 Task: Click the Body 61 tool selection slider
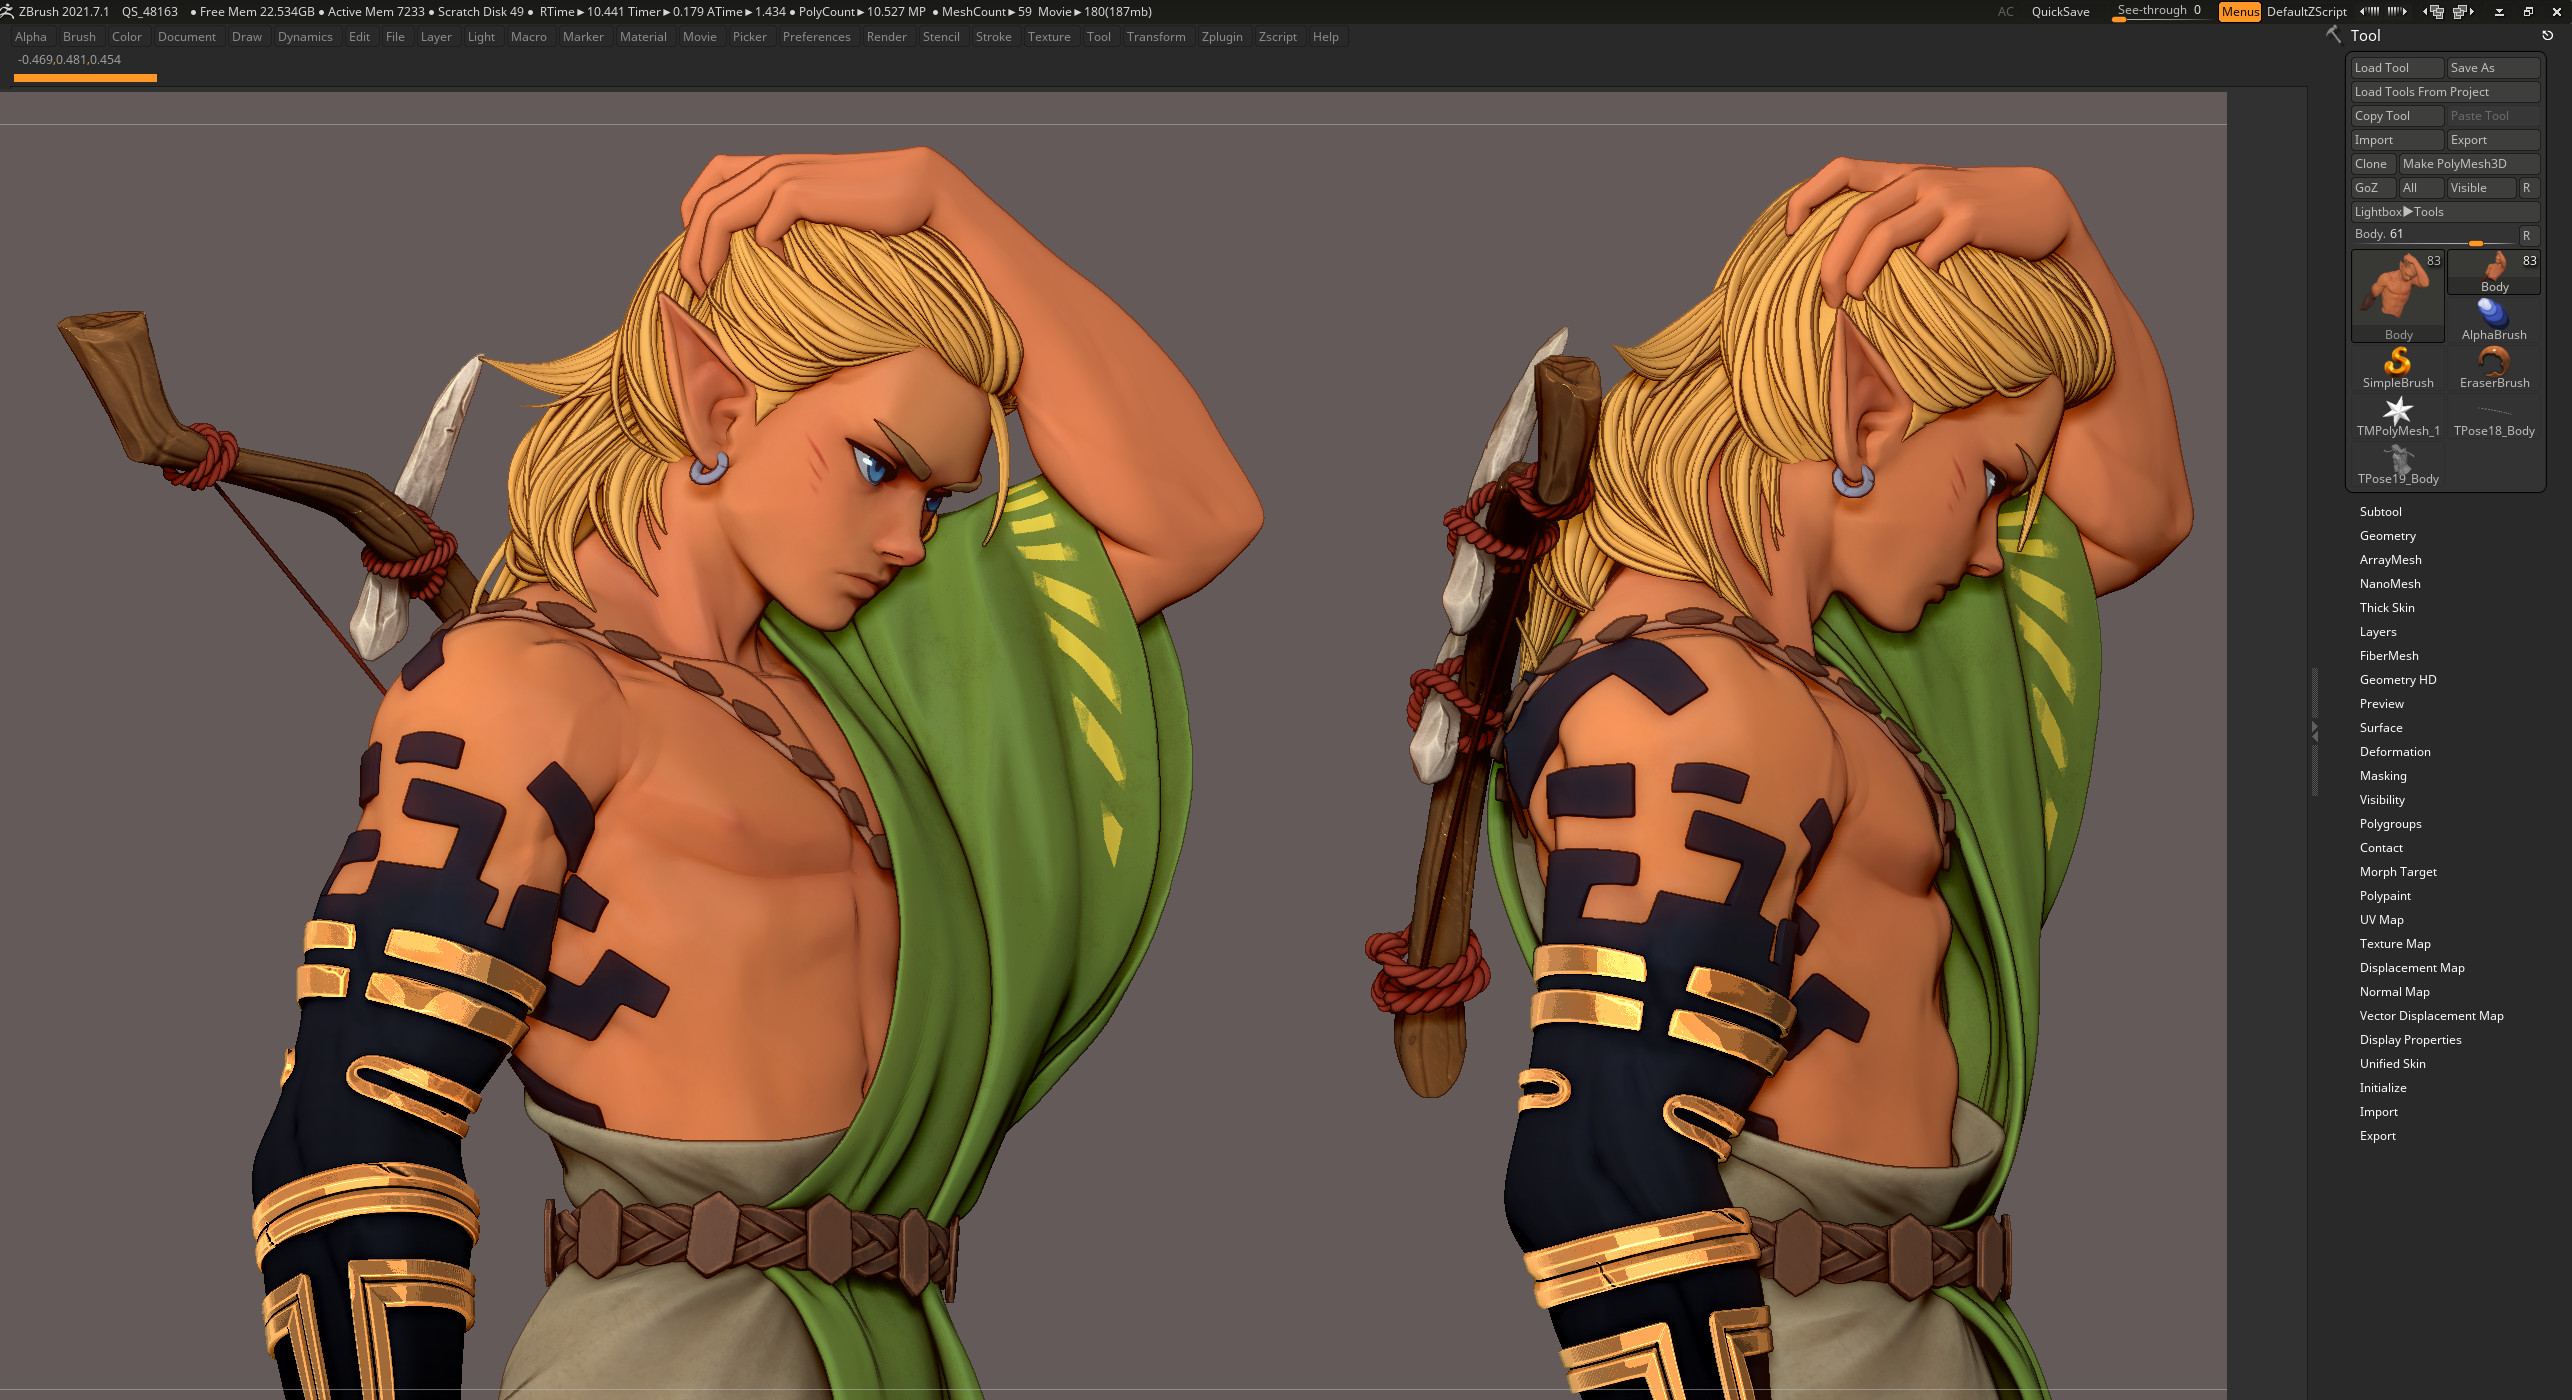click(2433, 236)
